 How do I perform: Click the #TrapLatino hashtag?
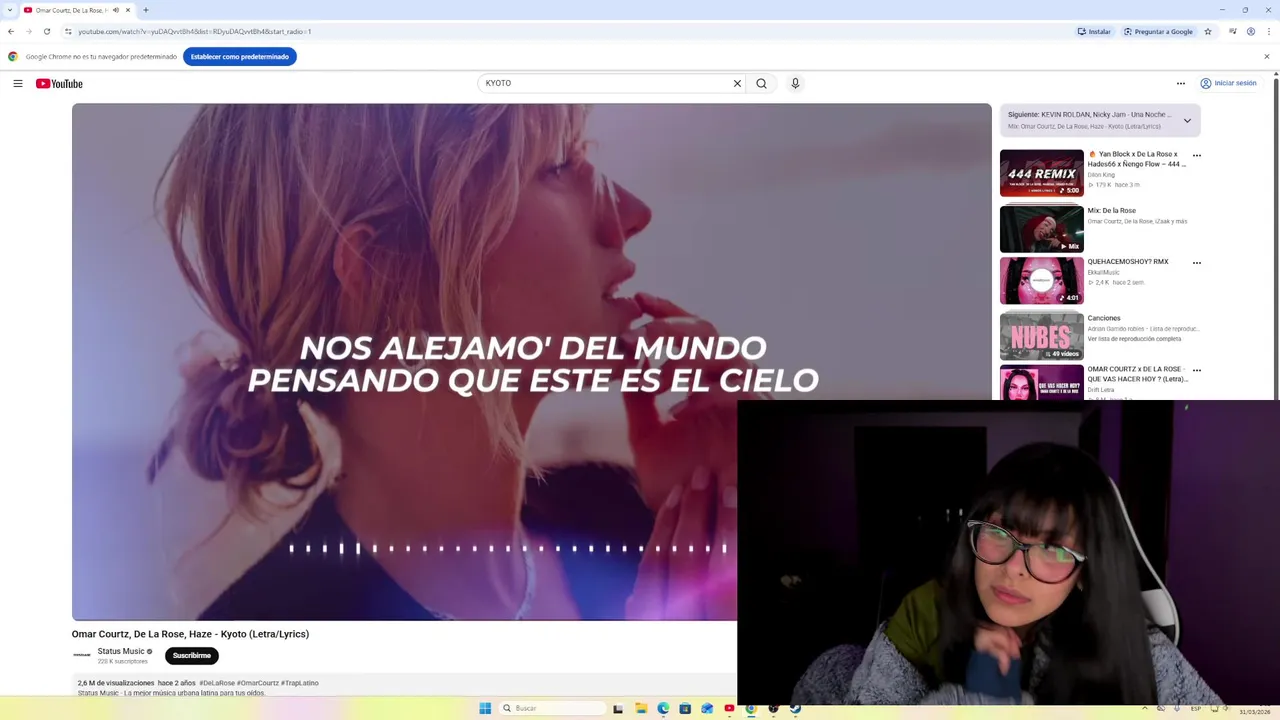click(x=300, y=683)
